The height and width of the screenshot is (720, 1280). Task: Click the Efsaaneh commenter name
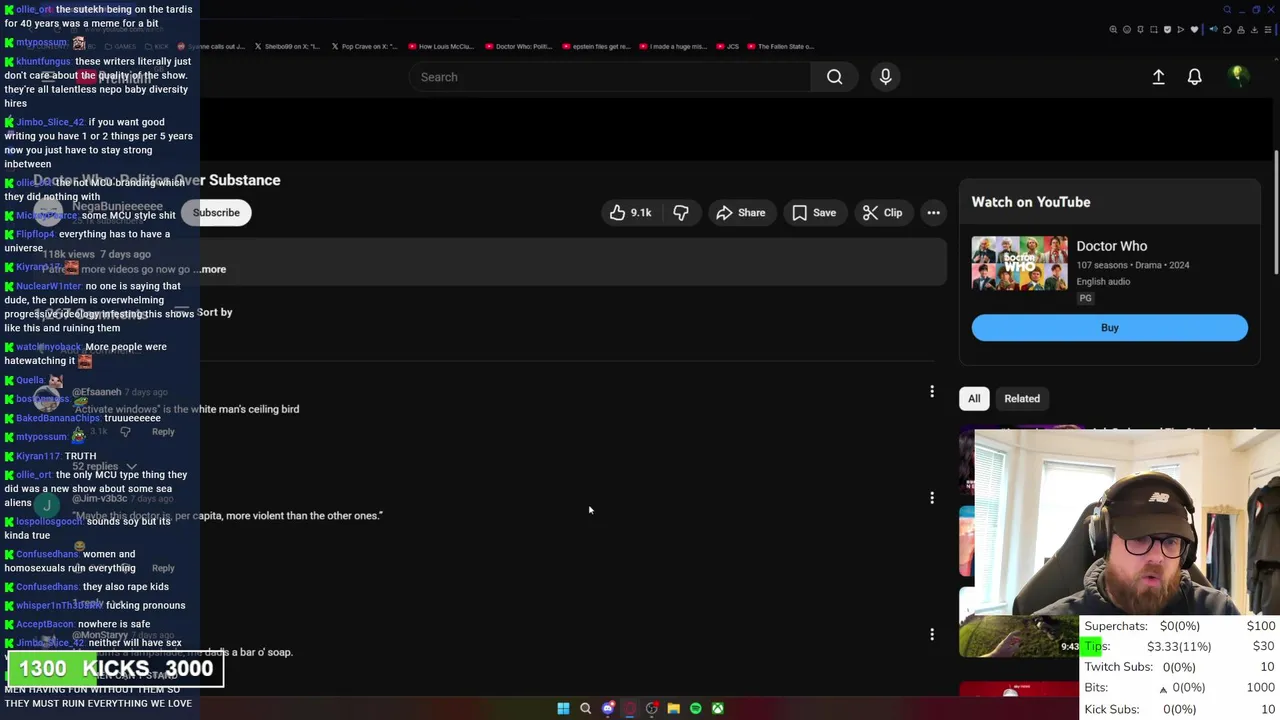pyautogui.click(x=96, y=392)
